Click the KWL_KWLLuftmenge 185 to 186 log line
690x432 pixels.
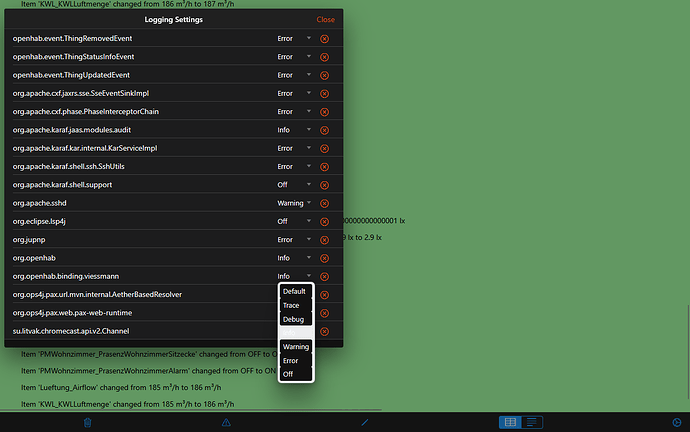tap(128, 404)
